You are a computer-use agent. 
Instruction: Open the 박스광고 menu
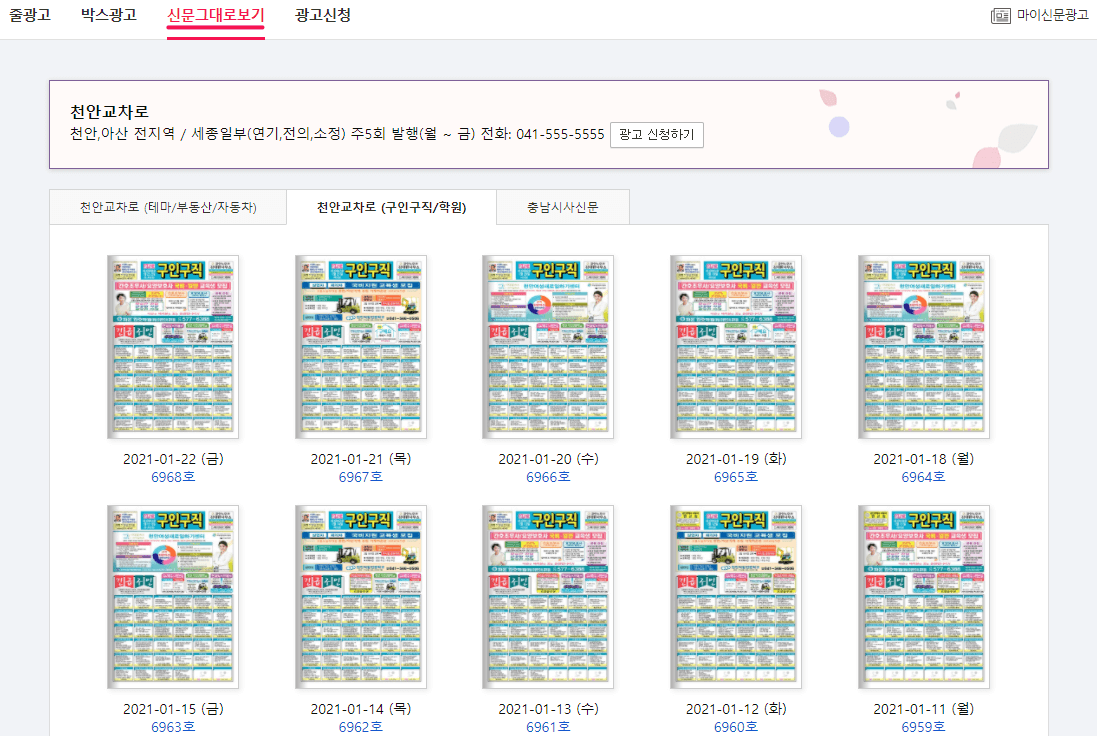[x=108, y=15]
